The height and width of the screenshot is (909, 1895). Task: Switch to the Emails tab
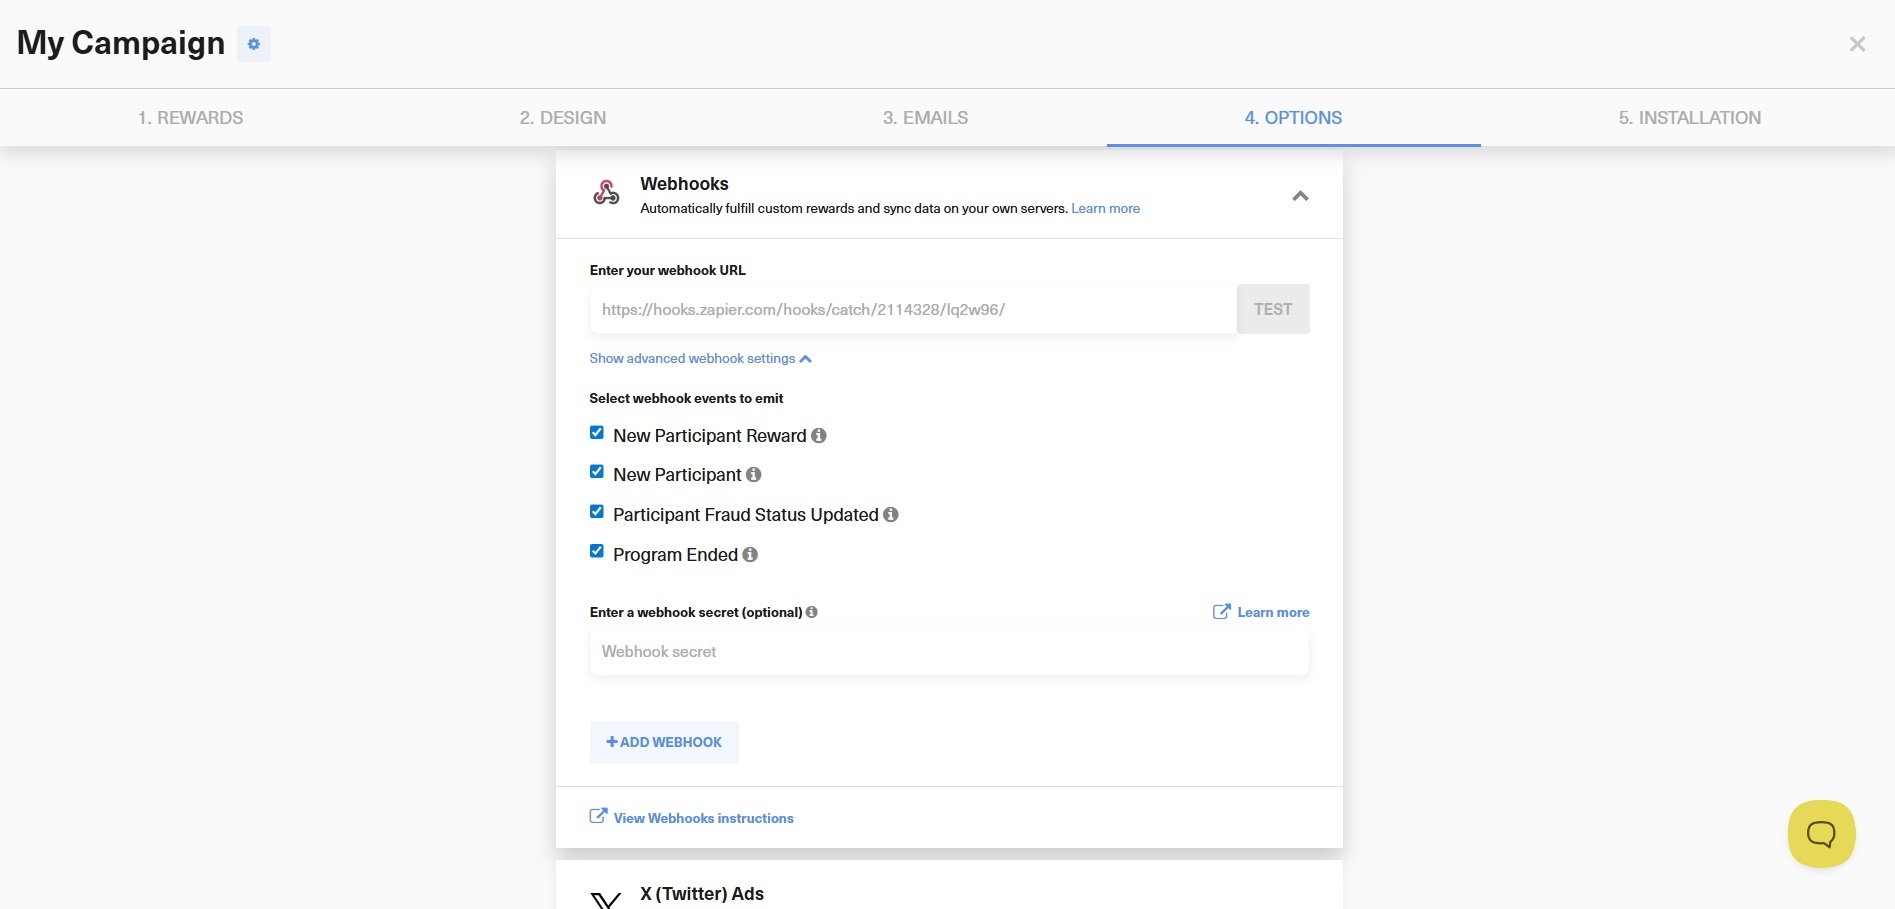coord(925,117)
